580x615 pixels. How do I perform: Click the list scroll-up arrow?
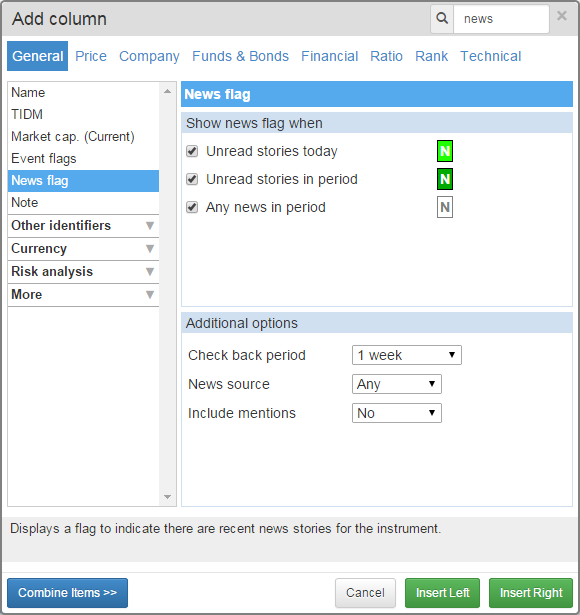tap(167, 91)
